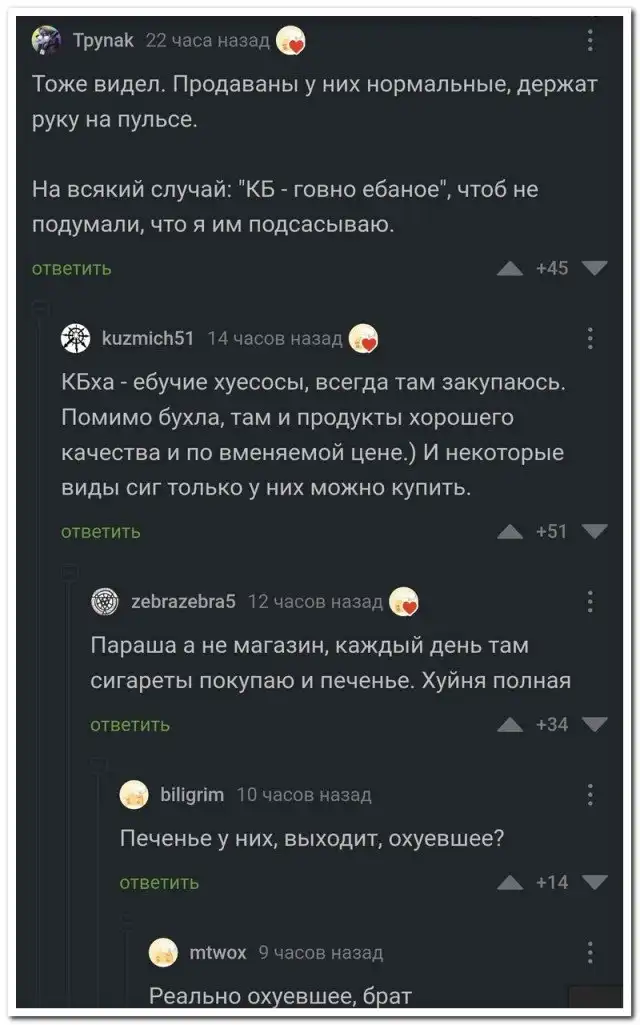Viewport: 640px width, 1025px height.
Task: Downvote kuzmich51's comment with +51 rating
Action: point(594,531)
